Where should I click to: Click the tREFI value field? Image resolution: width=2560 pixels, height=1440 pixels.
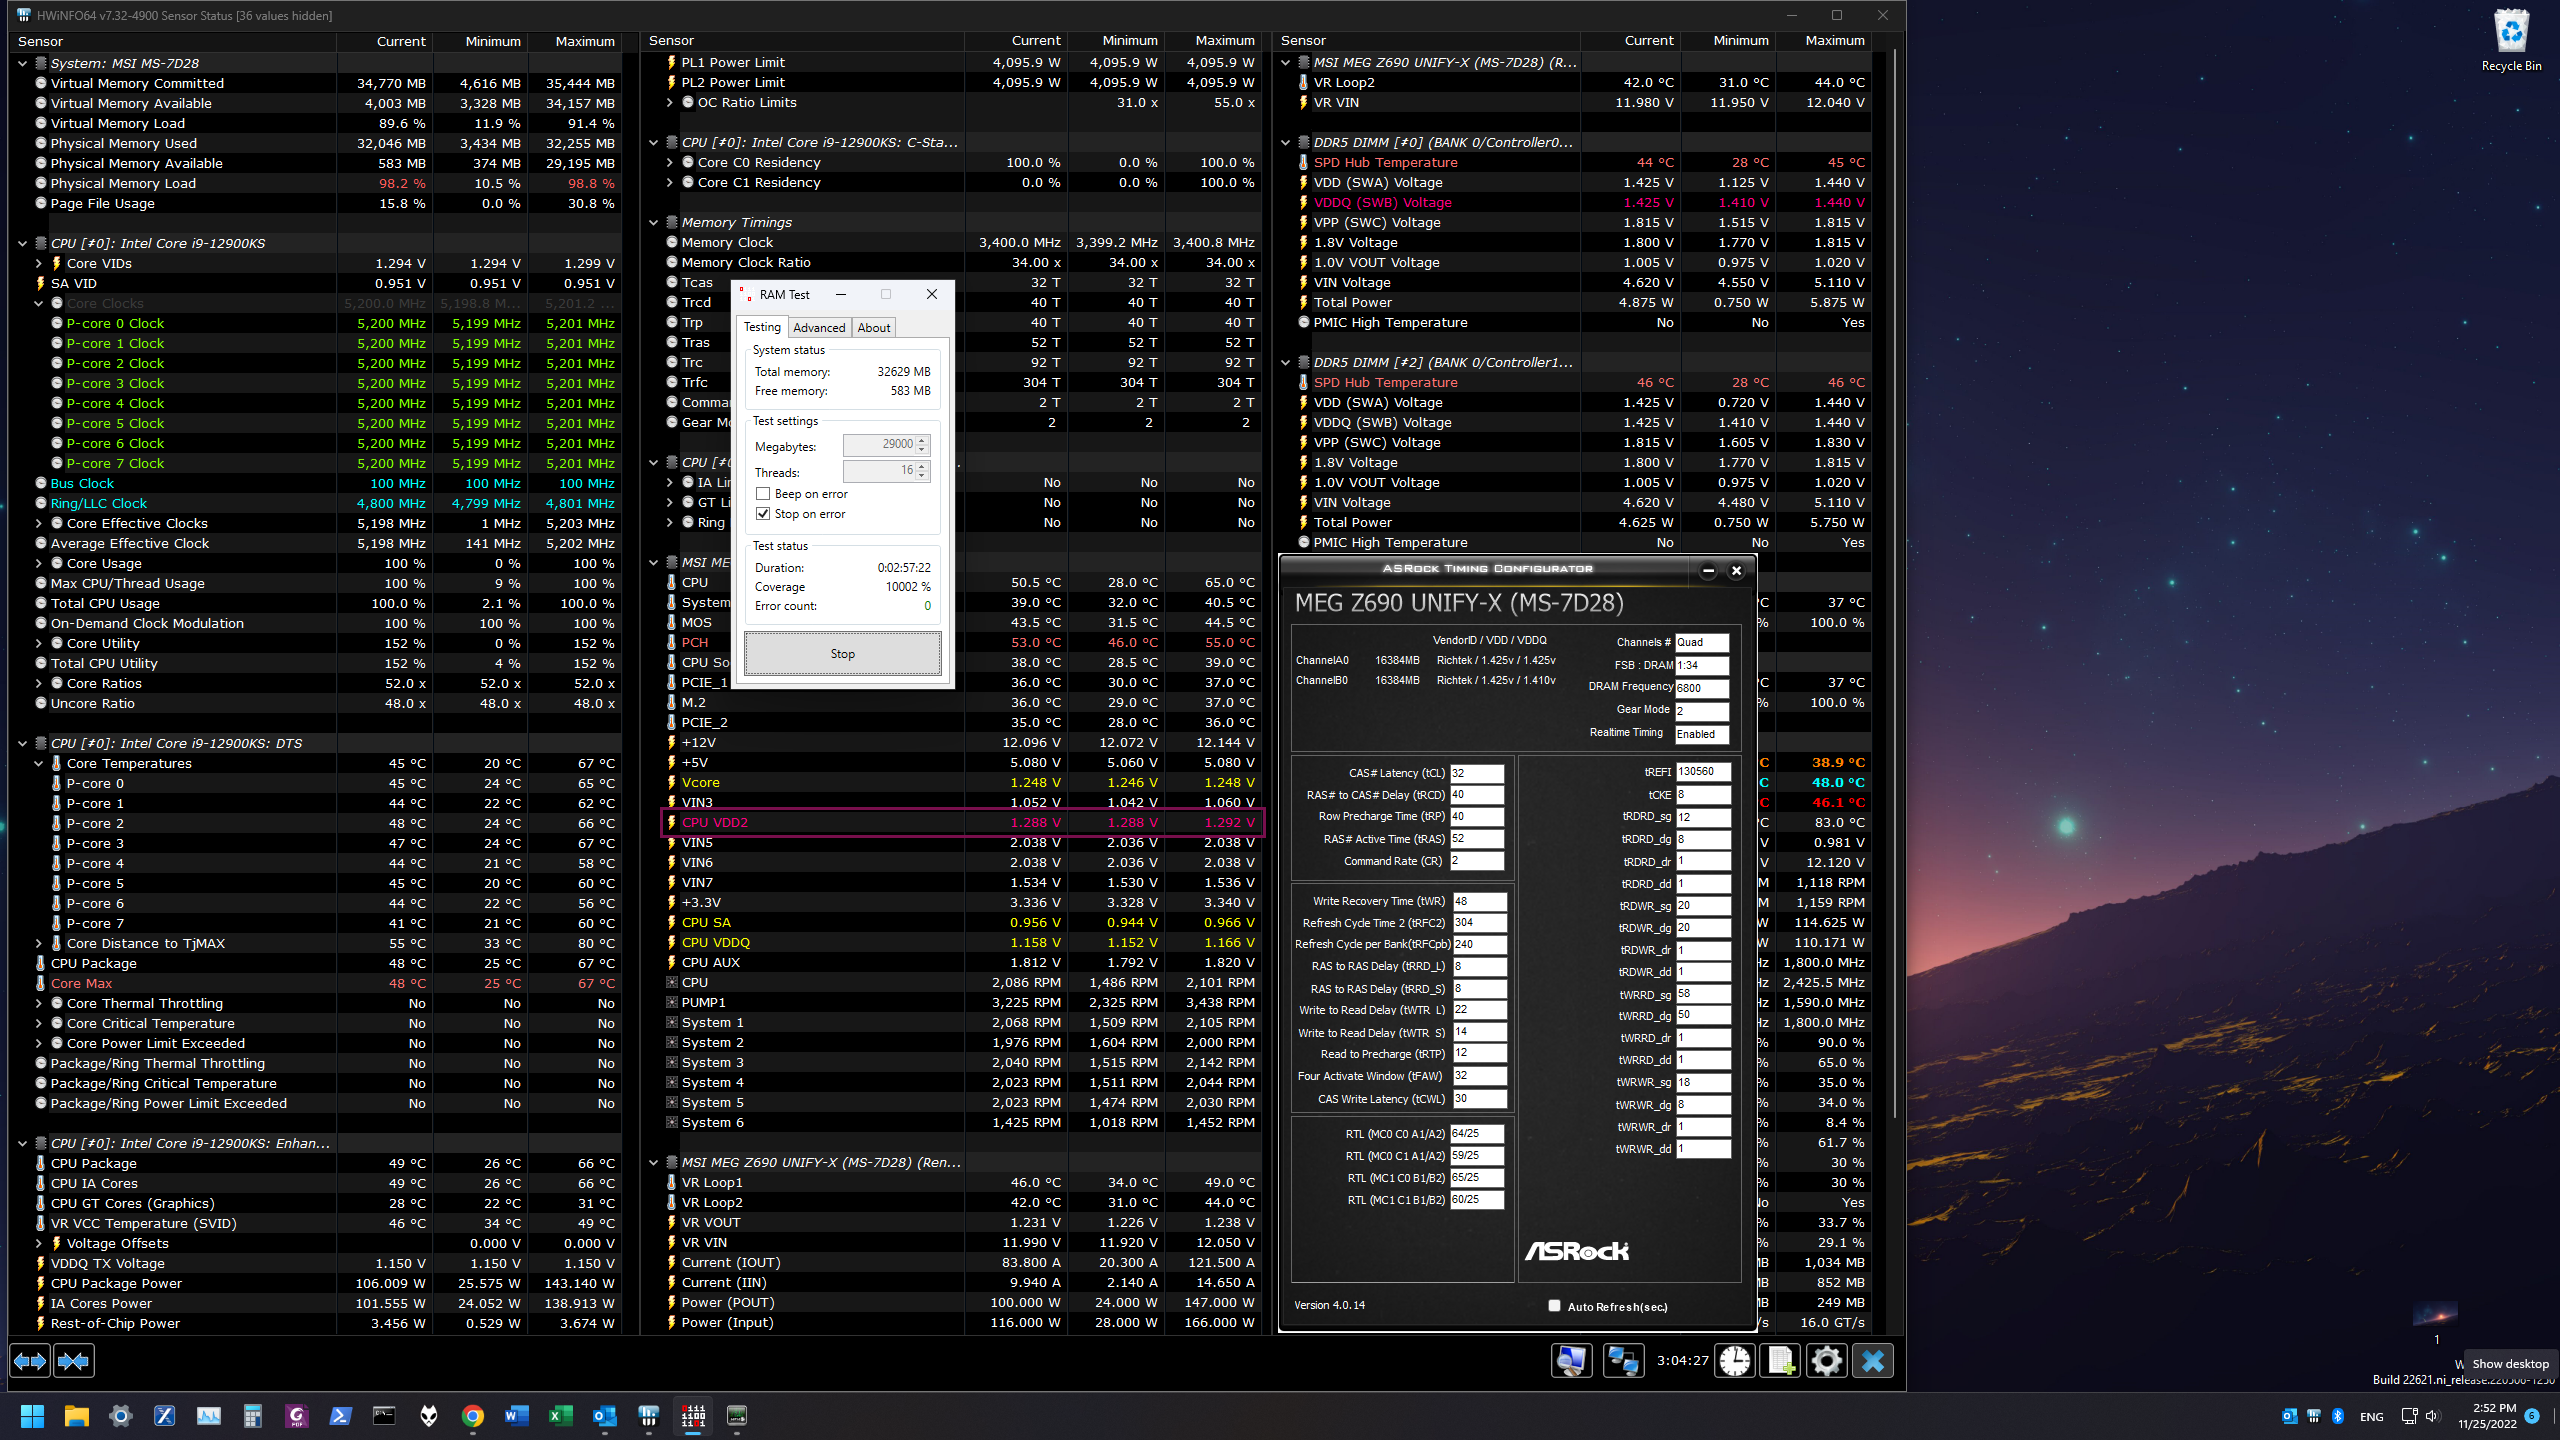[1702, 772]
